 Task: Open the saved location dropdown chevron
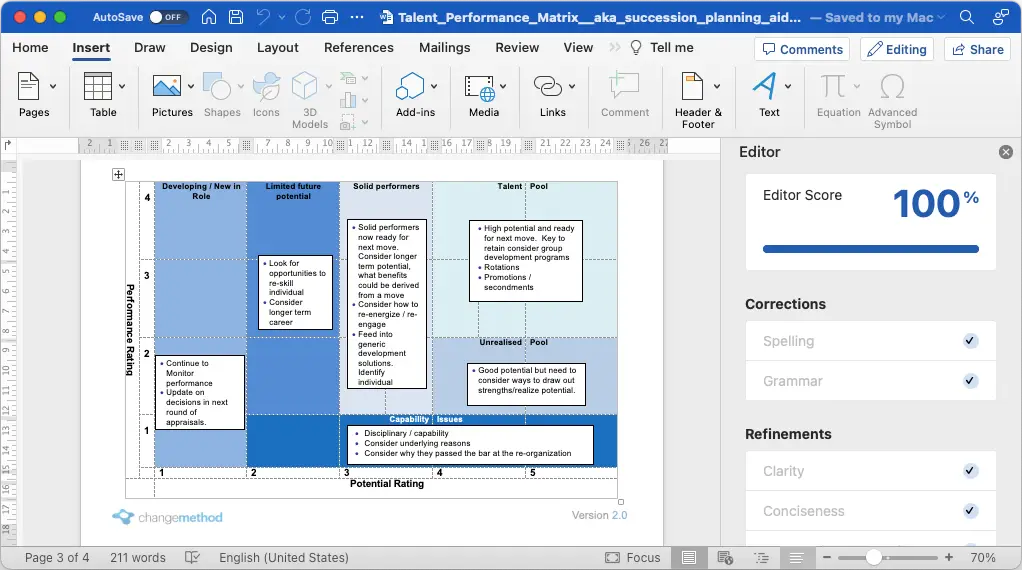(x=941, y=18)
